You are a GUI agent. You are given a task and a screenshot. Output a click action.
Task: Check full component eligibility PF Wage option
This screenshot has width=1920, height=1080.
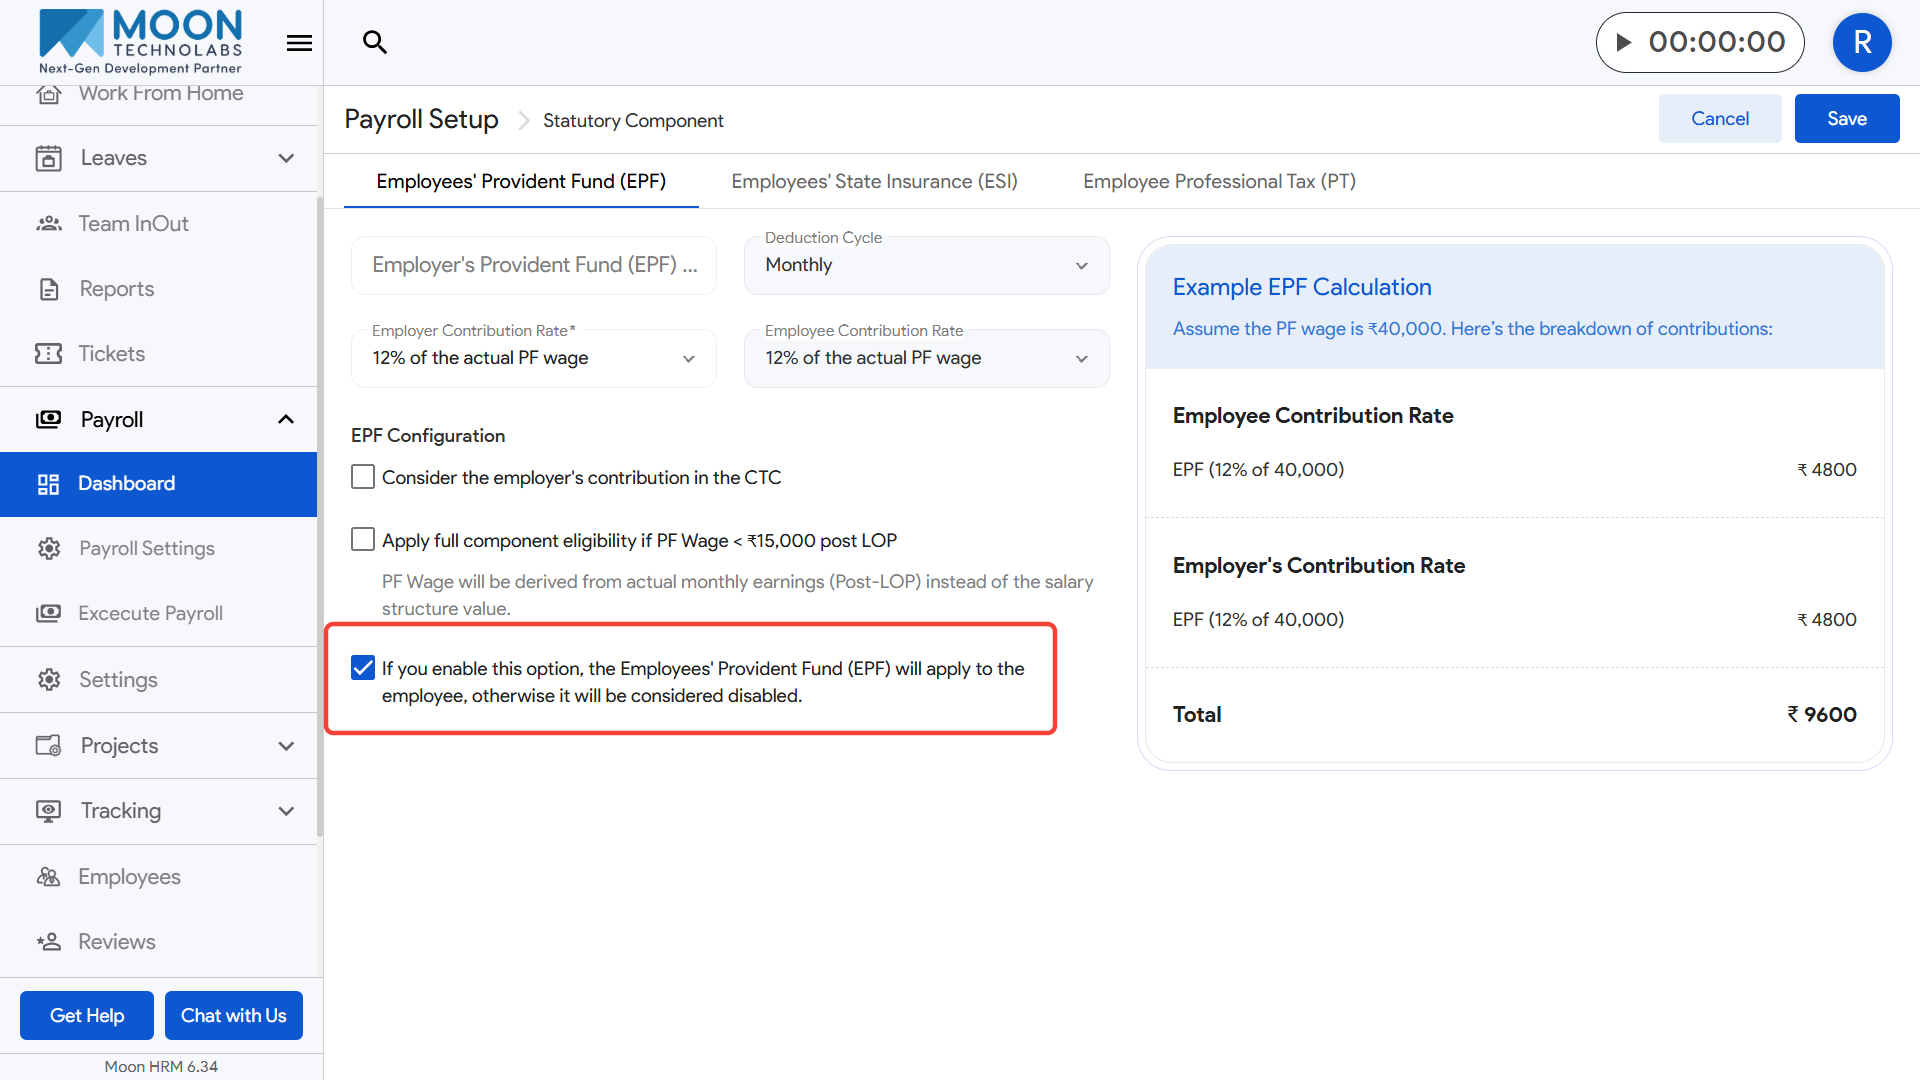[x=363, y=540]
